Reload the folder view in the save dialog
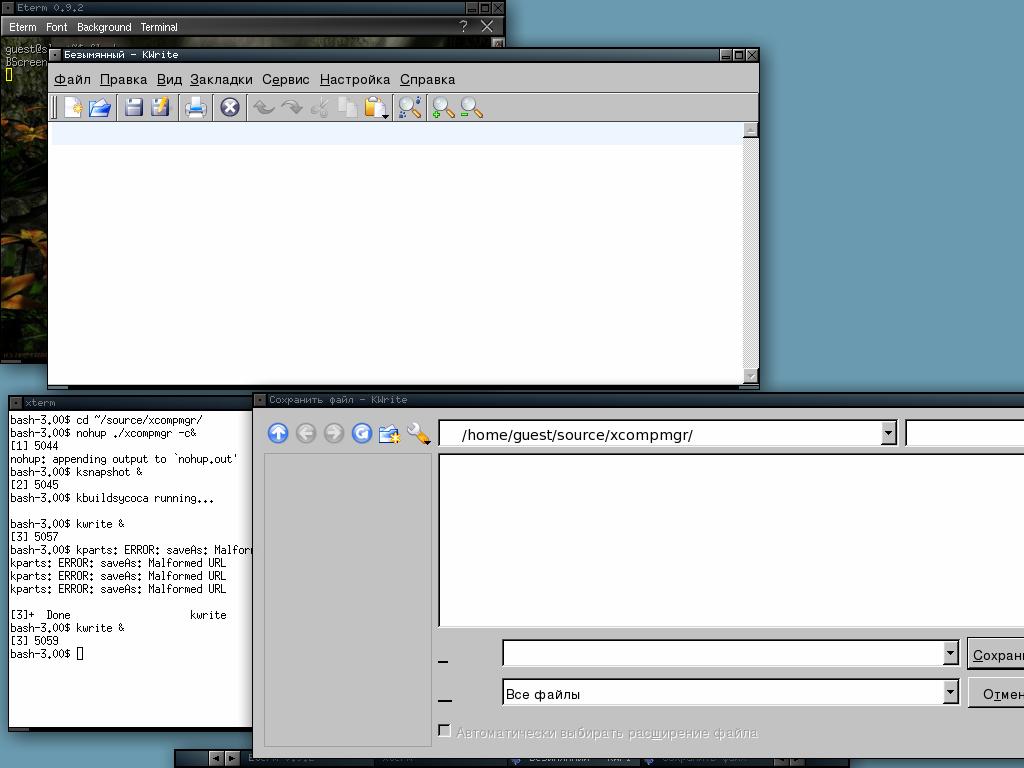Image resolution: width=1024 pixels, height=768 pixels. (x=362, y=433)
